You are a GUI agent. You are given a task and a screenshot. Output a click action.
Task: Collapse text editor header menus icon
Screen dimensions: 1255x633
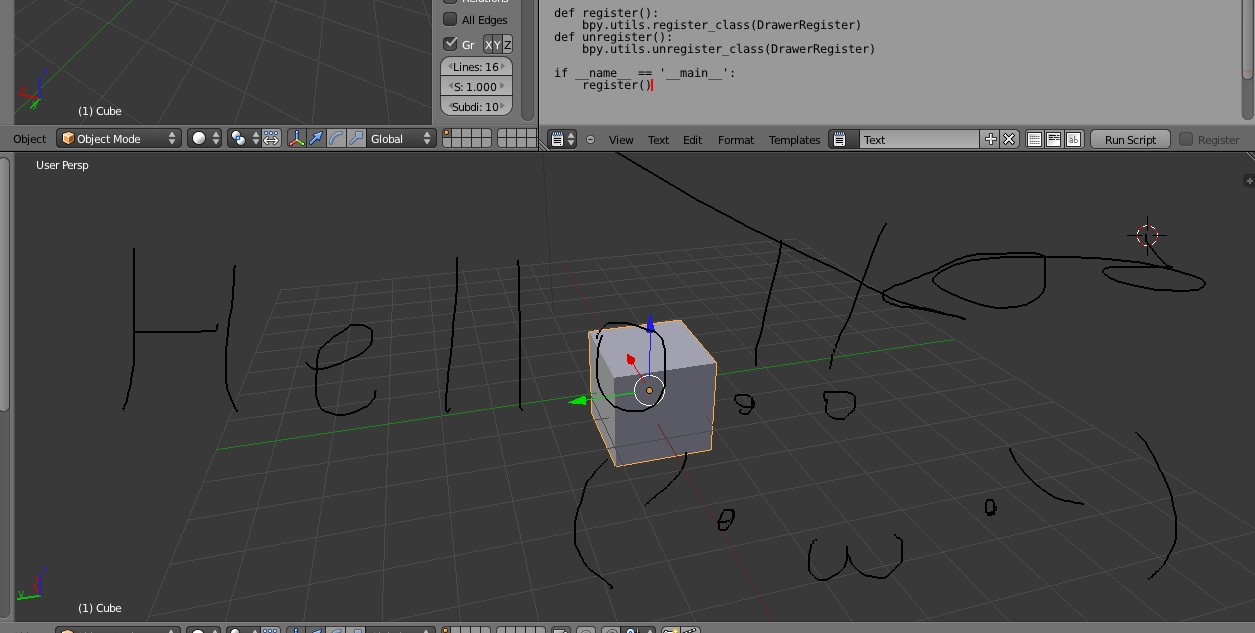(590, 140)
